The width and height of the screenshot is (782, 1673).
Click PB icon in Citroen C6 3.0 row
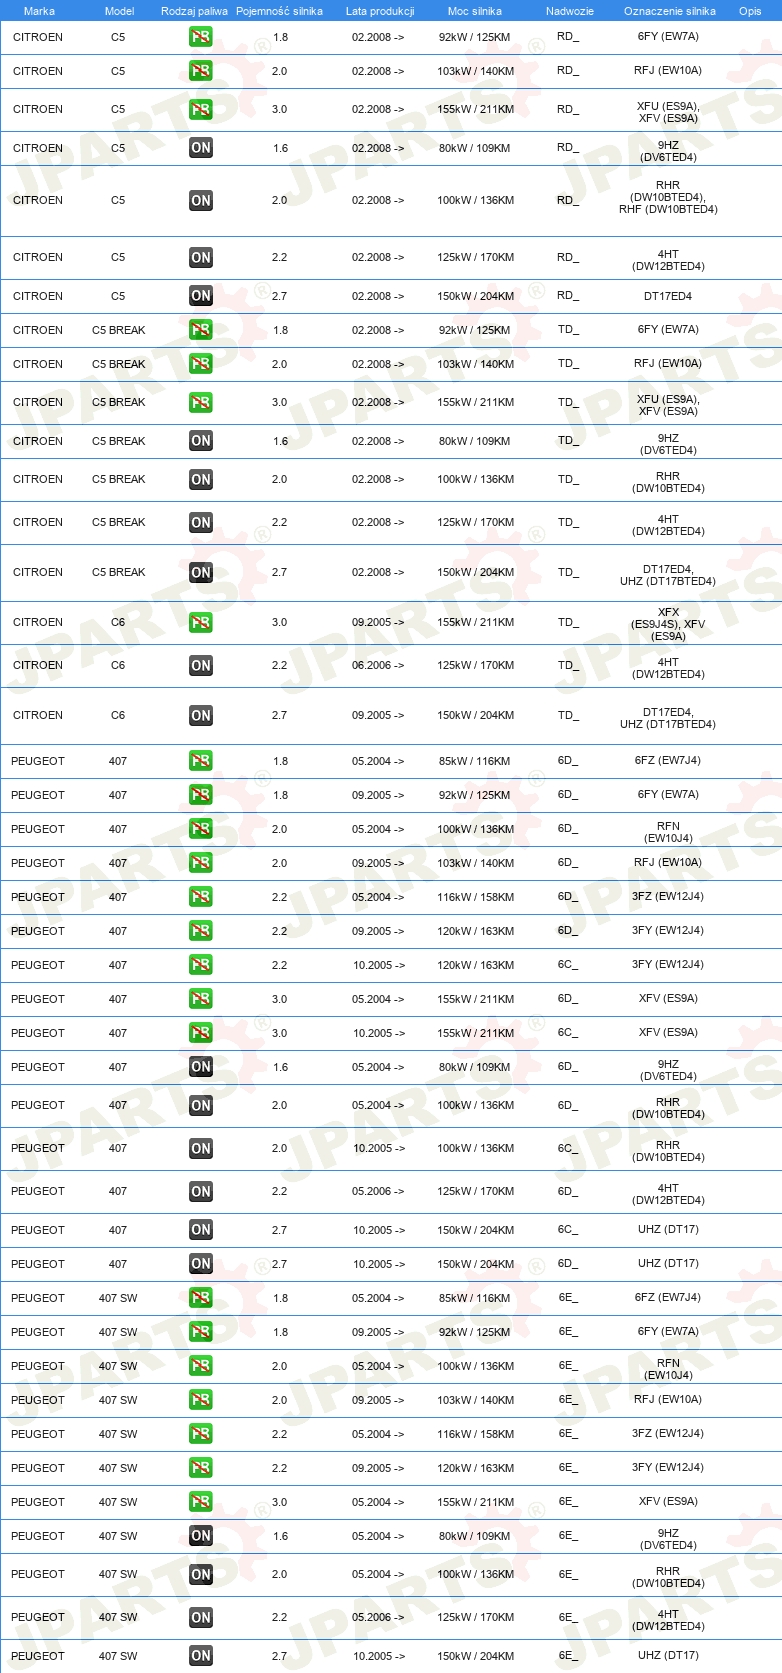pyautogui.click(x=201, y=622)
